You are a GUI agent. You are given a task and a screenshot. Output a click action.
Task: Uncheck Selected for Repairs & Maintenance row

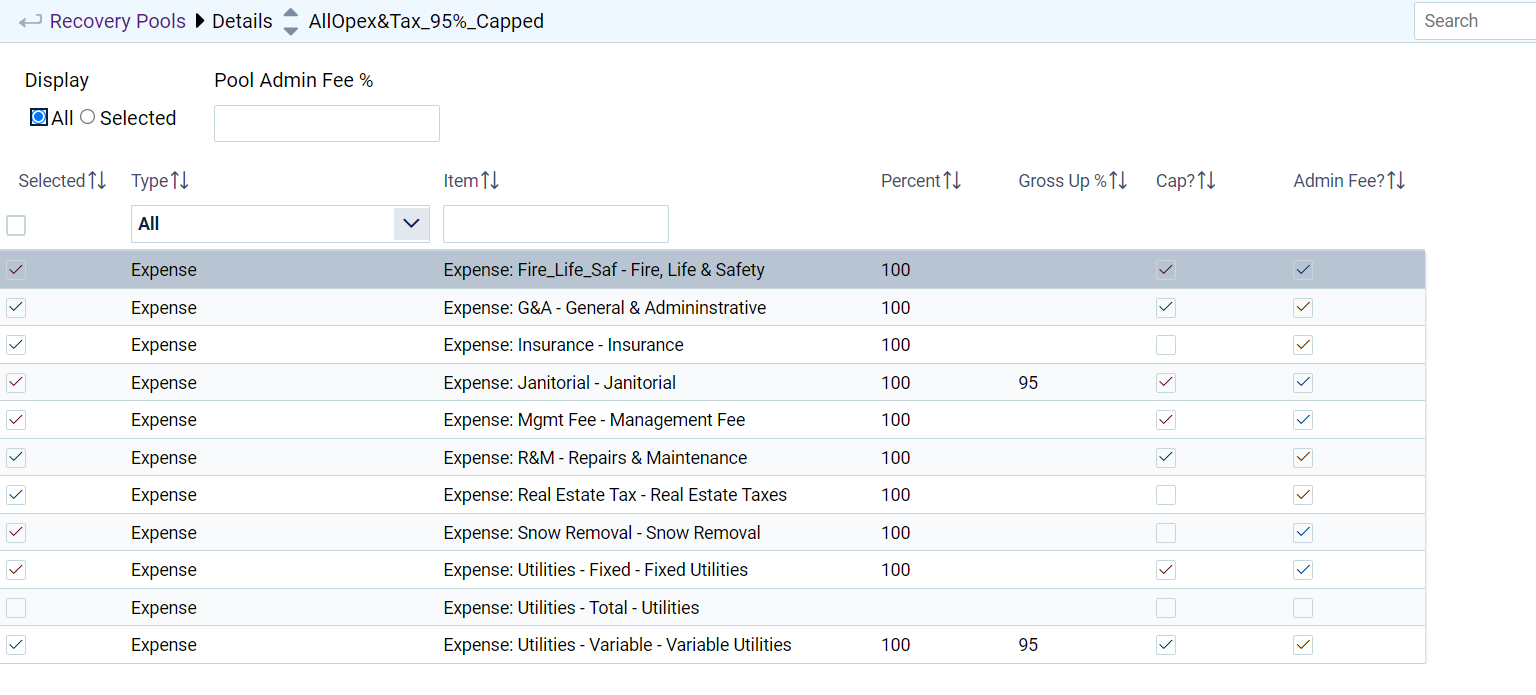[16, 458]
